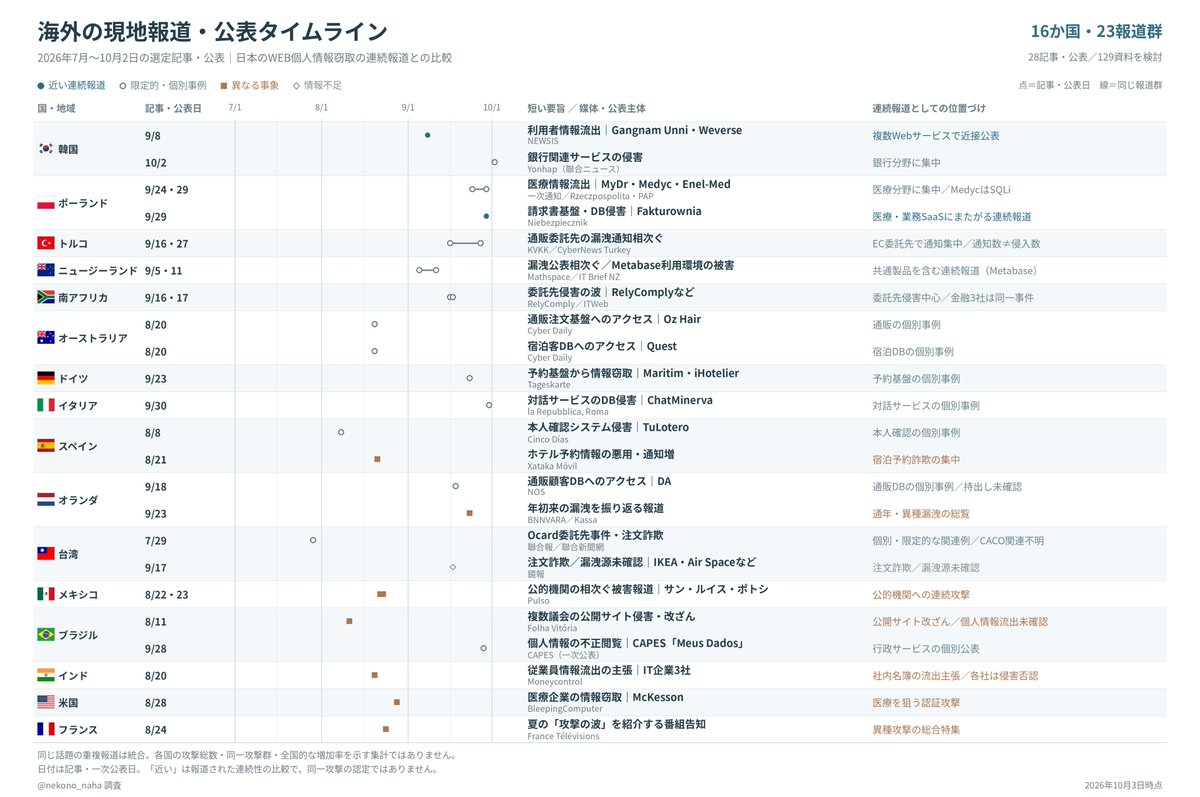Select the timeline marker in the トルコ row
This screenshot has width=1200, height=797.
point(465,243)
